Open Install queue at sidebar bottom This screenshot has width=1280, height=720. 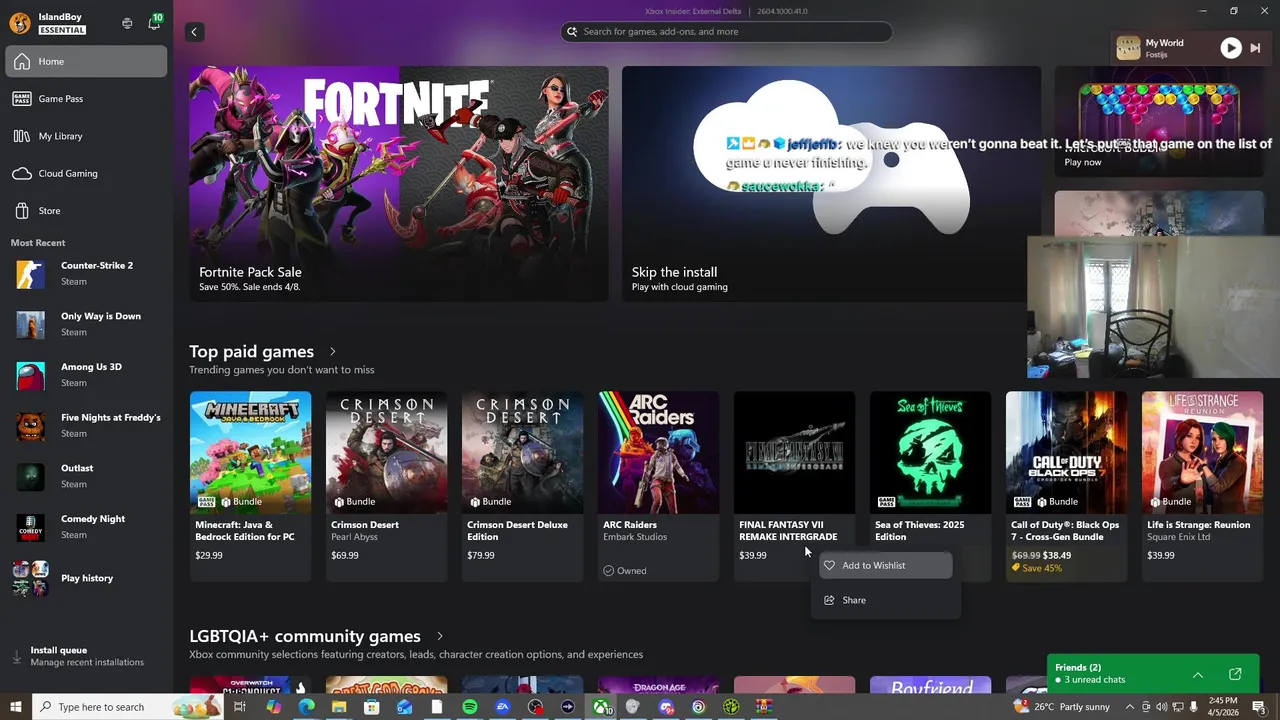point(86,656)
